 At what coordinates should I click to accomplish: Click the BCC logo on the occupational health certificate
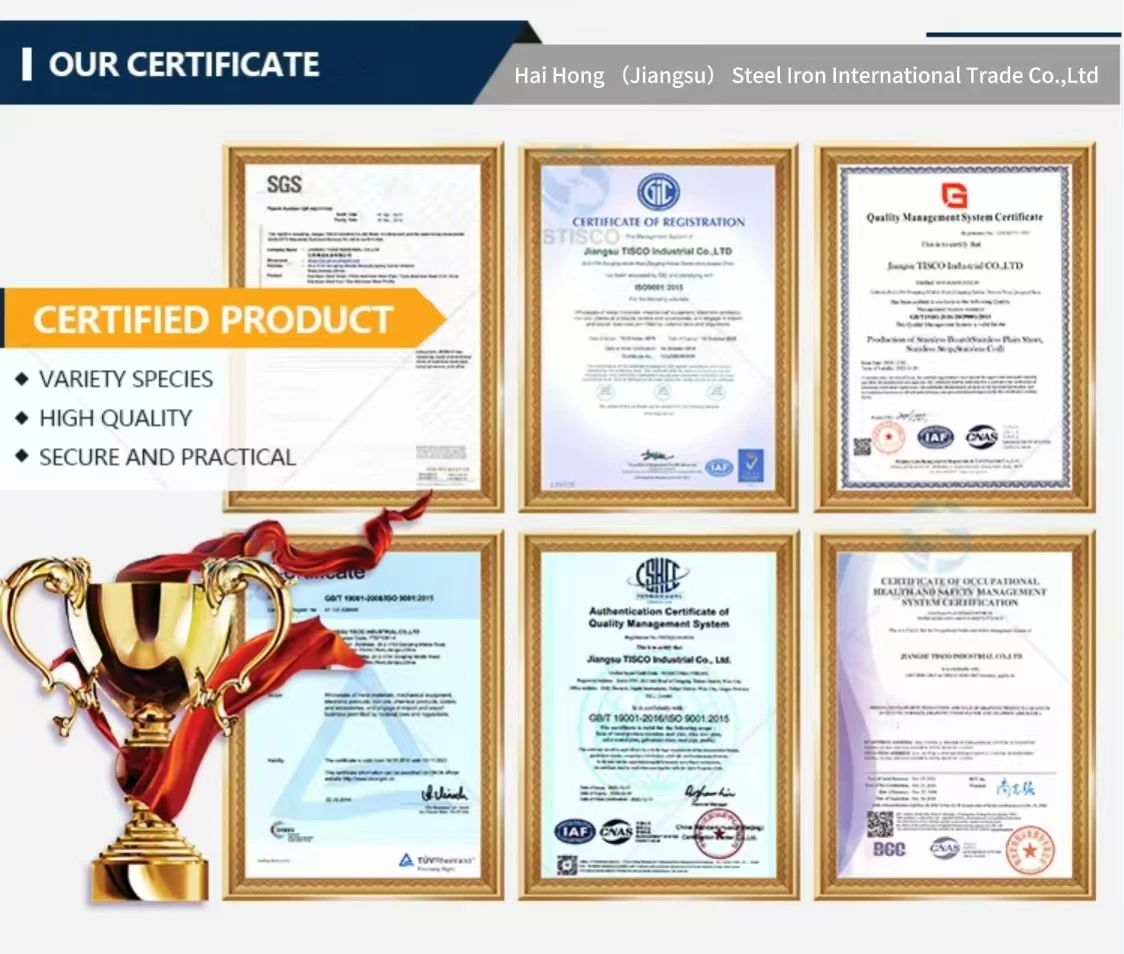pyautogui.click(x=889, y=849)
